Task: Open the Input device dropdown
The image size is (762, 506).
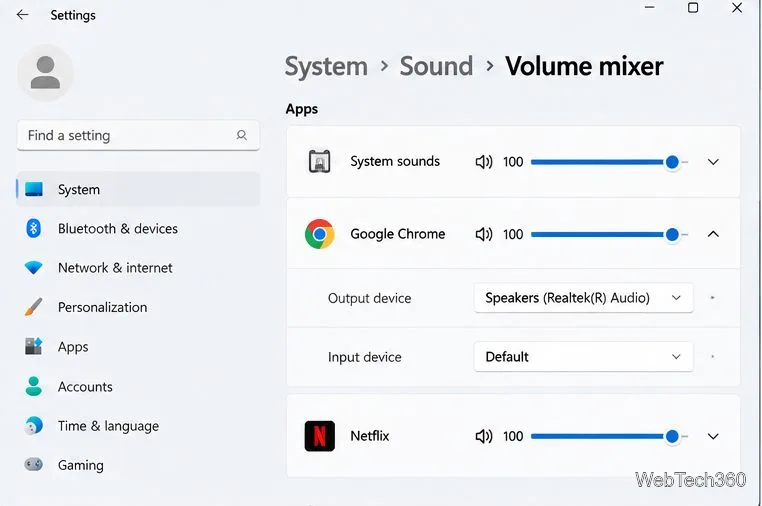Action: coord(583,356)
